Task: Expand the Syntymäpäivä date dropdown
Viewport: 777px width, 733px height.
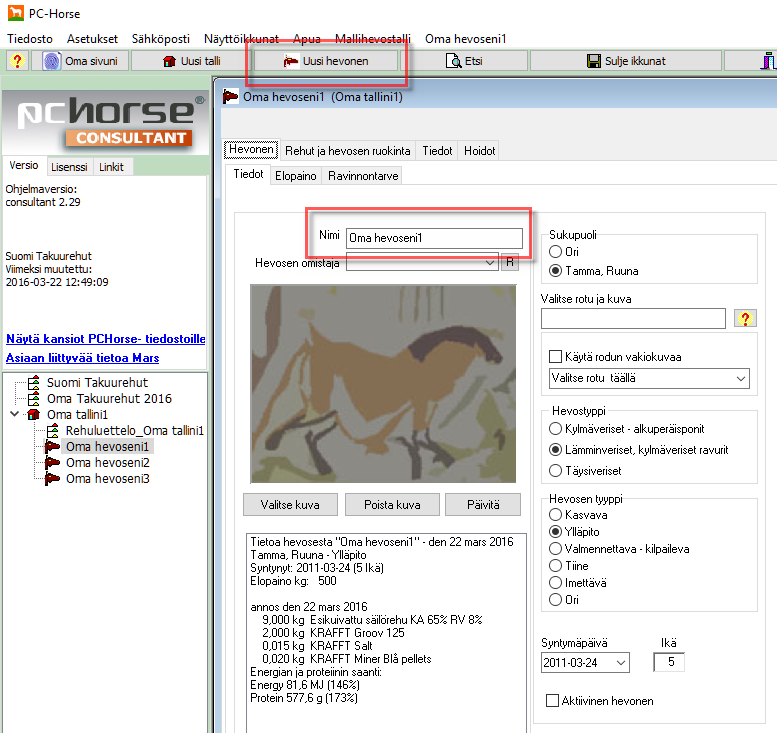Action: [620, 663]
